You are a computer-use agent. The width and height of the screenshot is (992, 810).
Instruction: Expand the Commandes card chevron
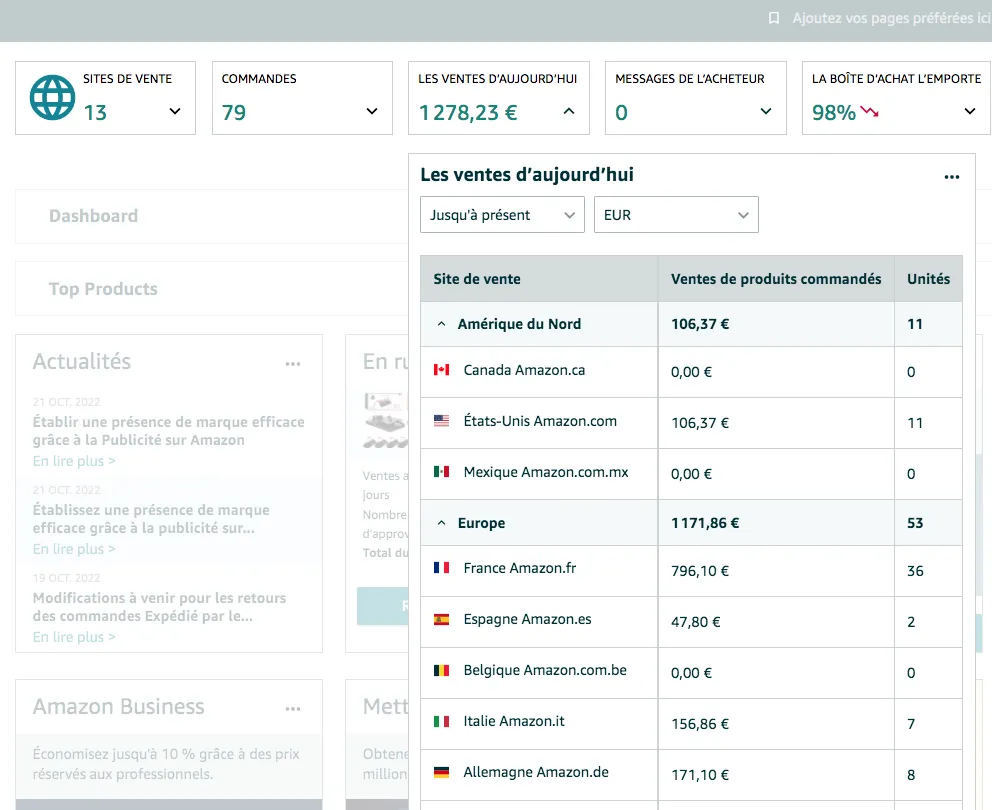372,111
